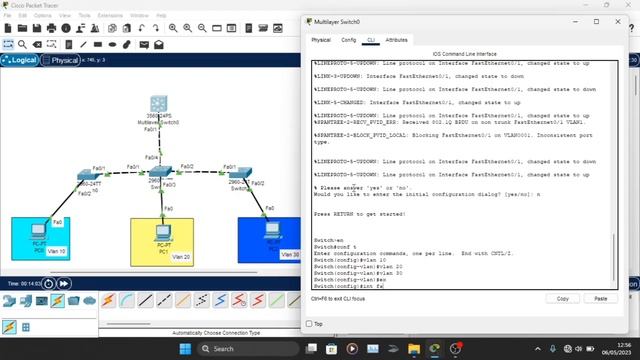Click the Copy icon in main toolbar
The width and height of the screenshot is (640, 360).
point(112,28)
